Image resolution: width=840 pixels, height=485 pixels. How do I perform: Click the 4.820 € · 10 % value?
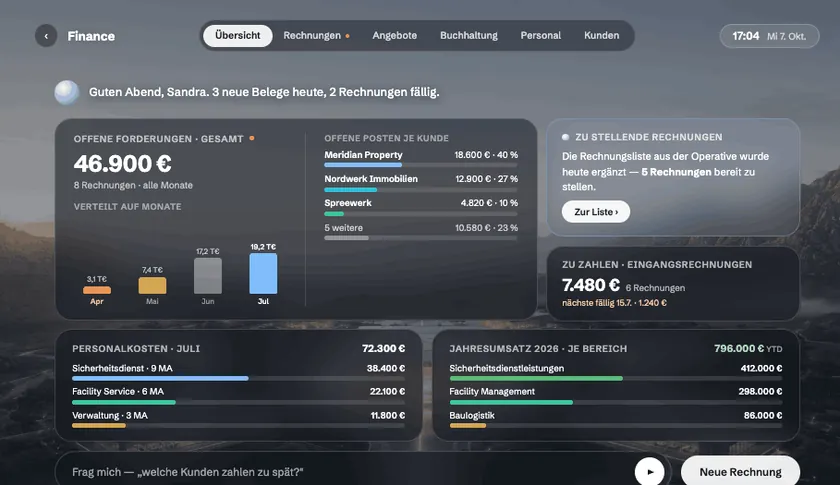489,203
